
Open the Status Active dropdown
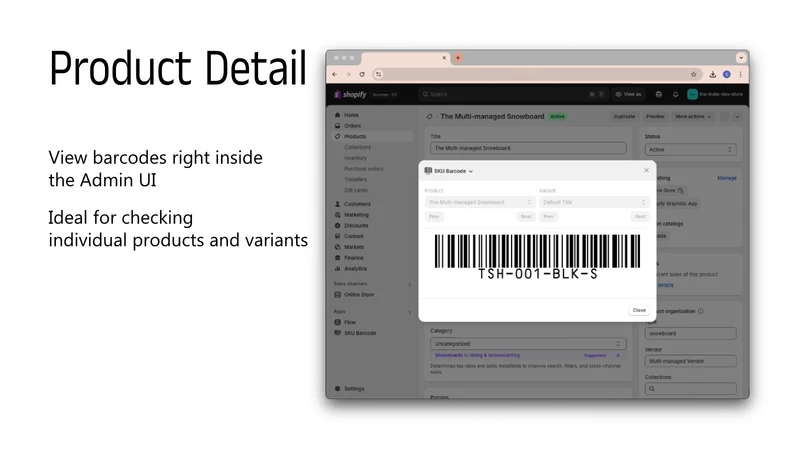pyautogui.click(x=690, y=150)
